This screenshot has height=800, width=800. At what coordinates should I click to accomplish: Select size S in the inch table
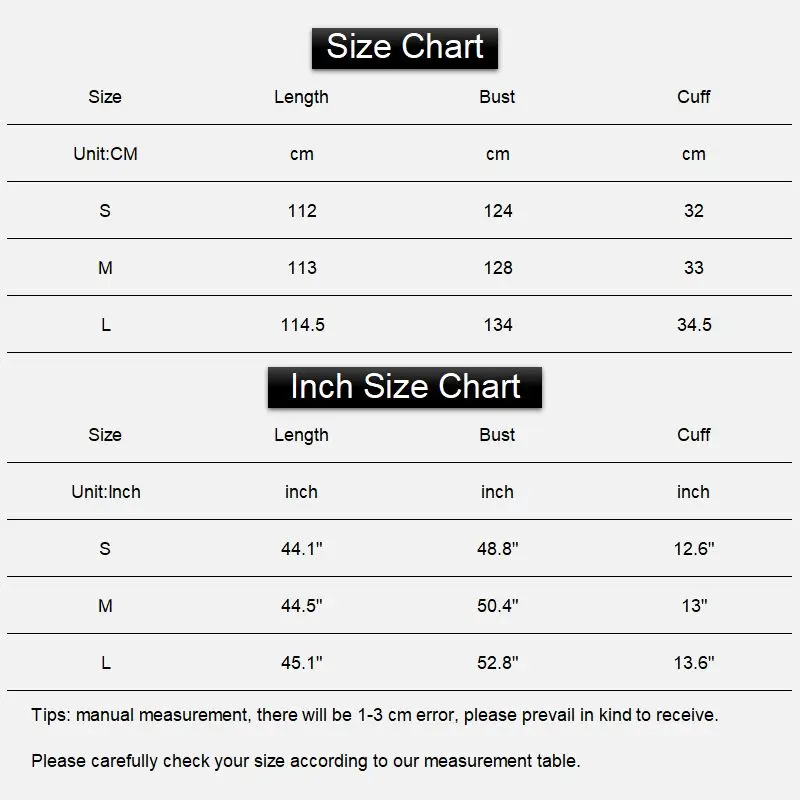(105, 549)
